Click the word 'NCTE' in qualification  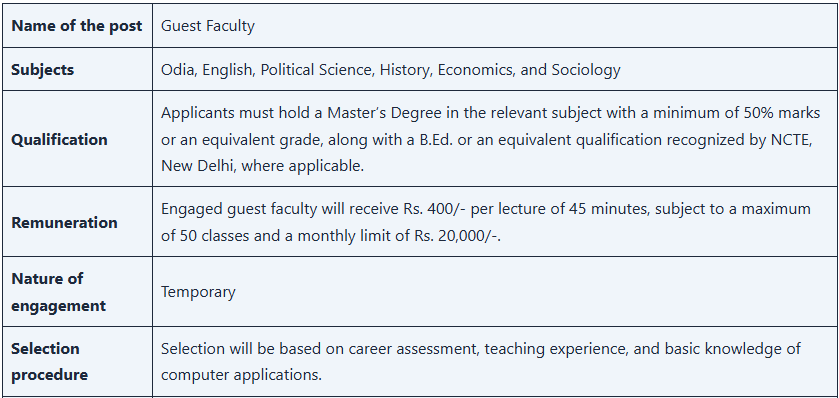point(790,140)
